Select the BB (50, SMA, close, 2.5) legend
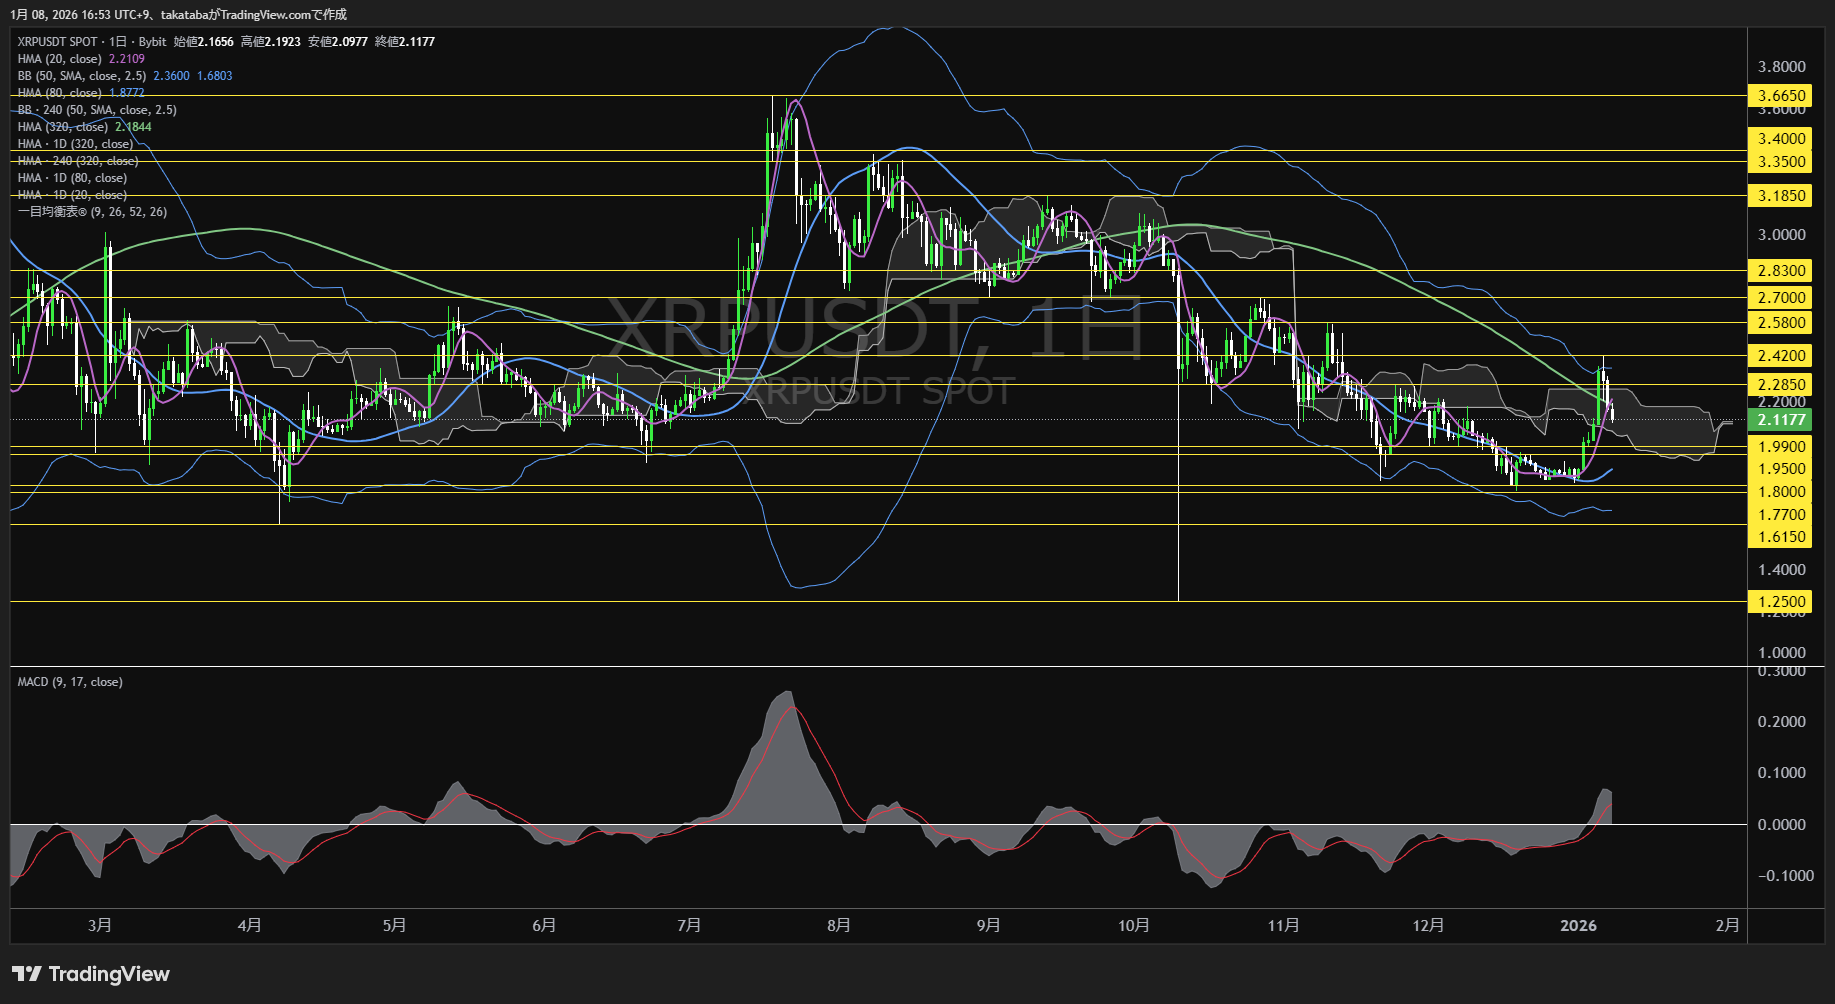 (82, 76)
